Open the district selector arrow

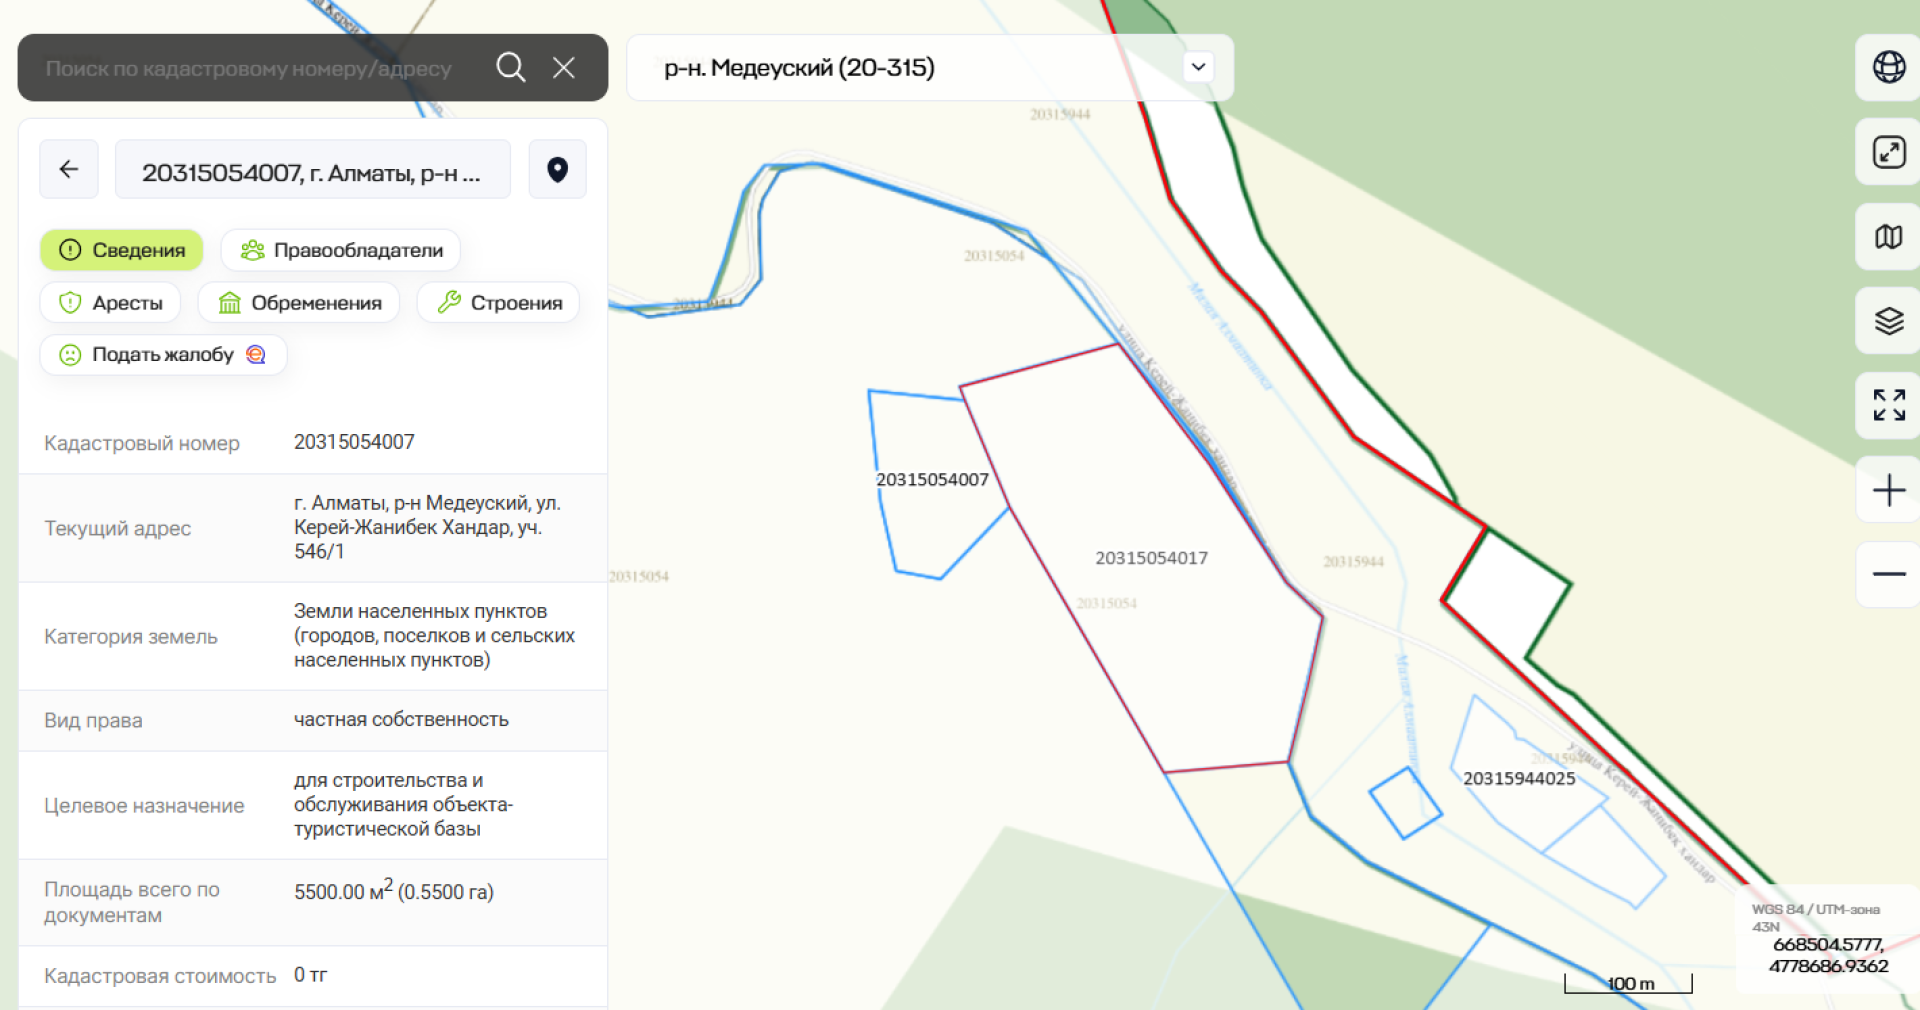[x=1198, y=68]
